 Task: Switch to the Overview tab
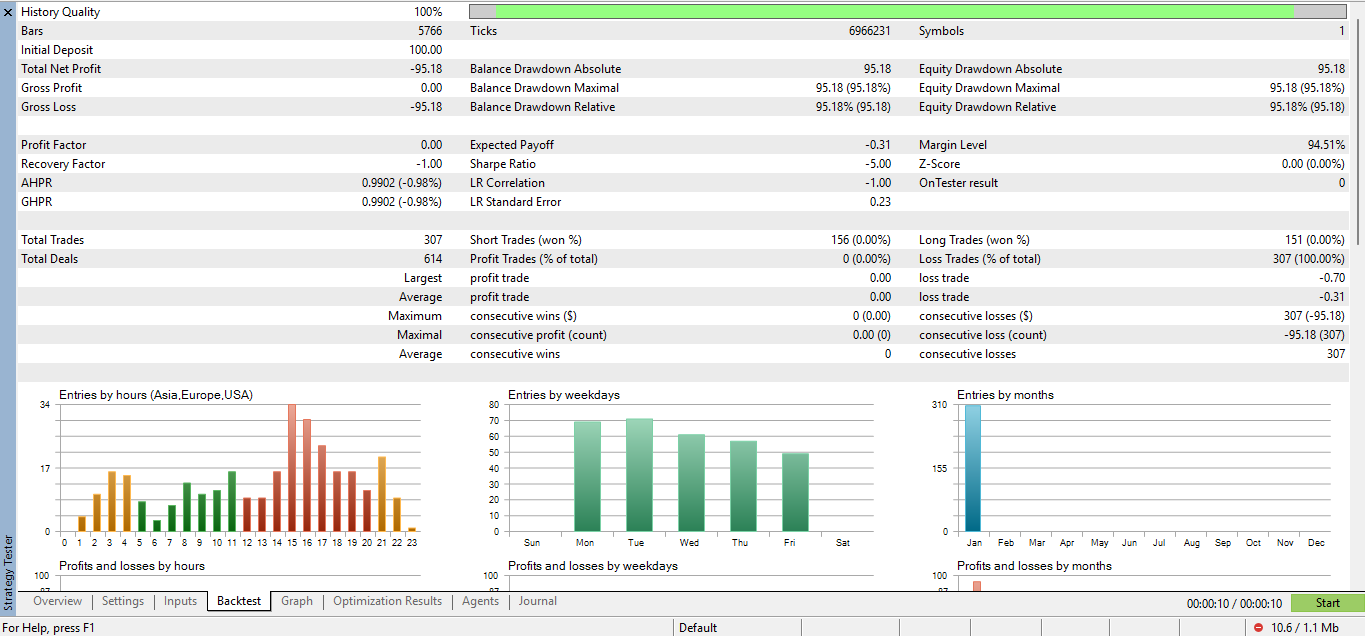[57, 601]
